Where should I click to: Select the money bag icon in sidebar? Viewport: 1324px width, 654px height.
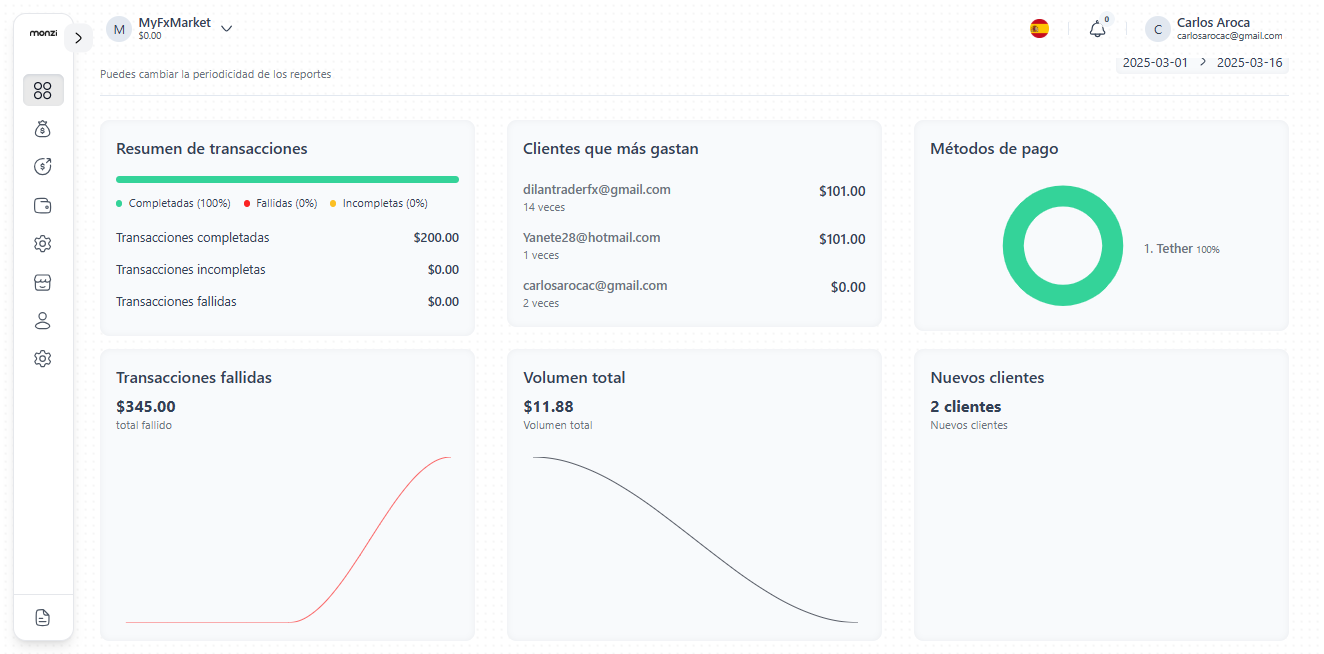pos(42,128)
